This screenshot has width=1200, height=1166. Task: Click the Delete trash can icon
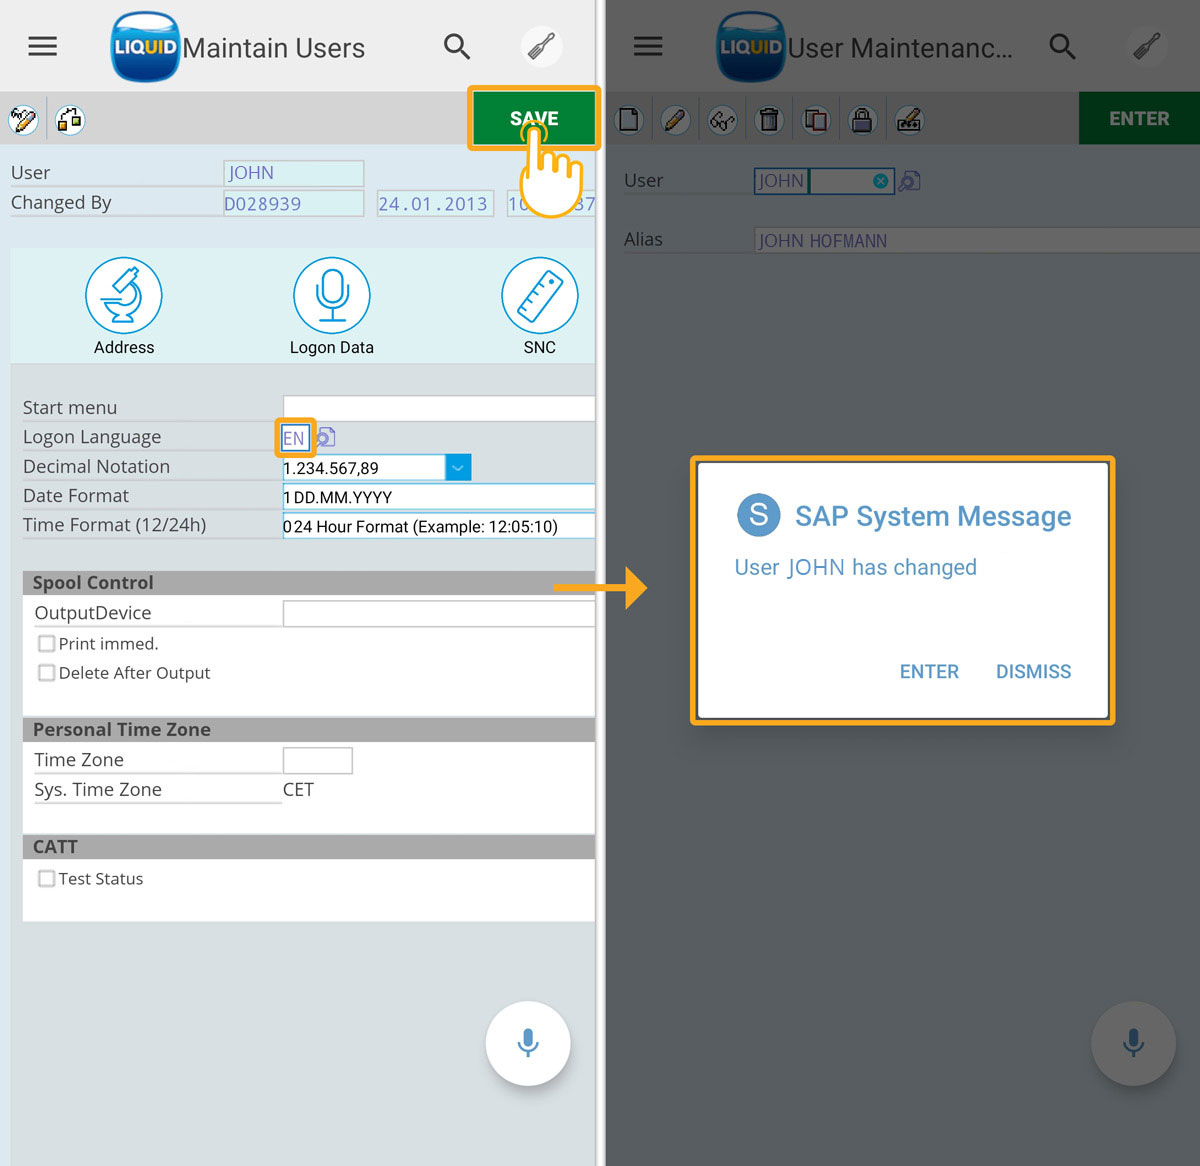pyautogui.click(x=769, y=120)
